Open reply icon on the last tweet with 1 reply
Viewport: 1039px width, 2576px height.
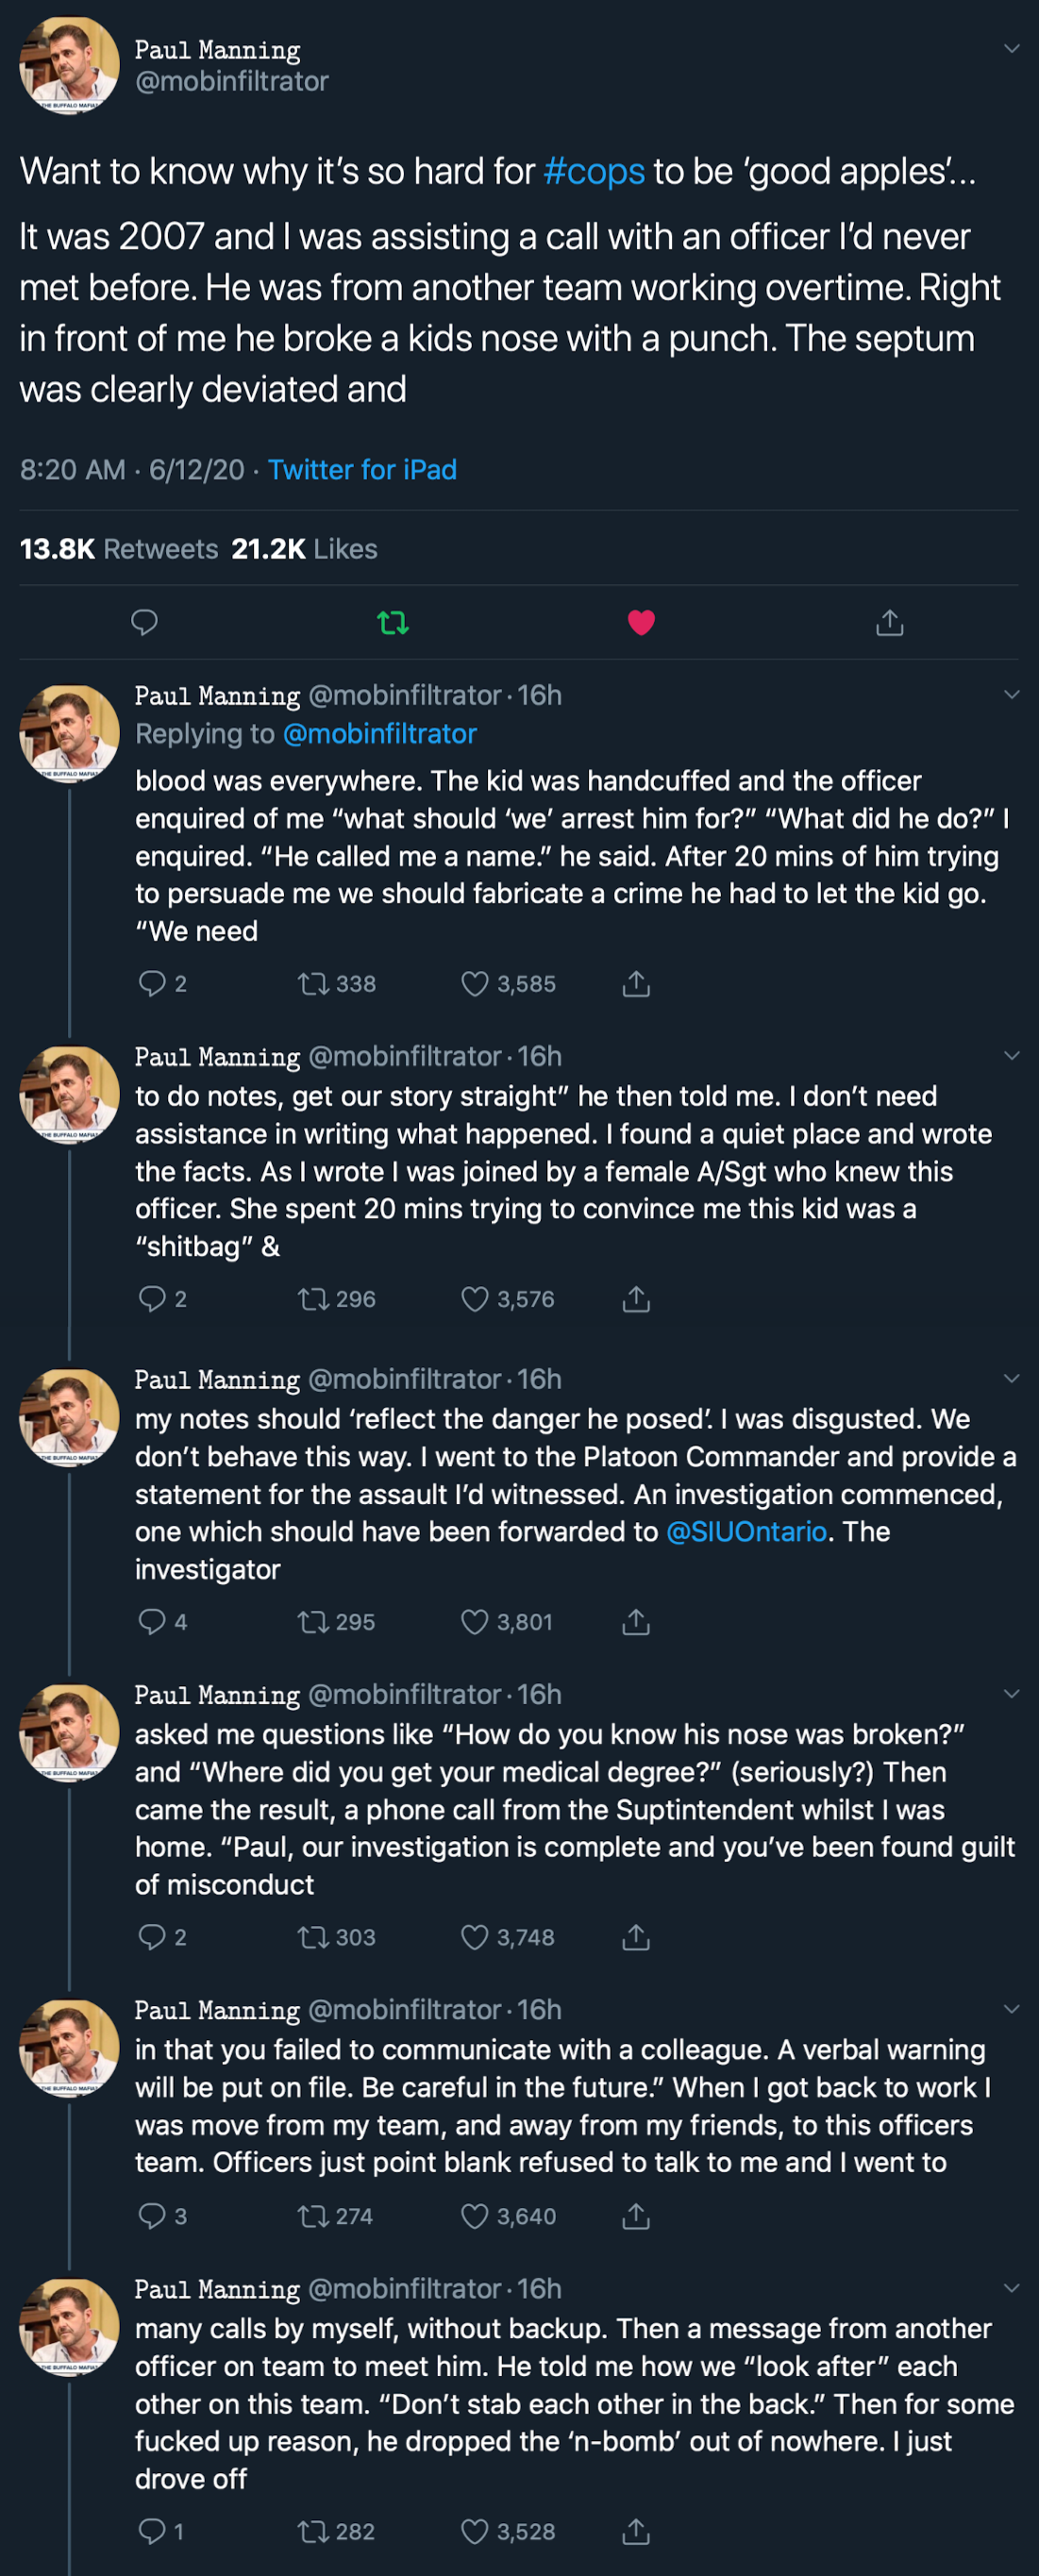[x=152, y=2531]
